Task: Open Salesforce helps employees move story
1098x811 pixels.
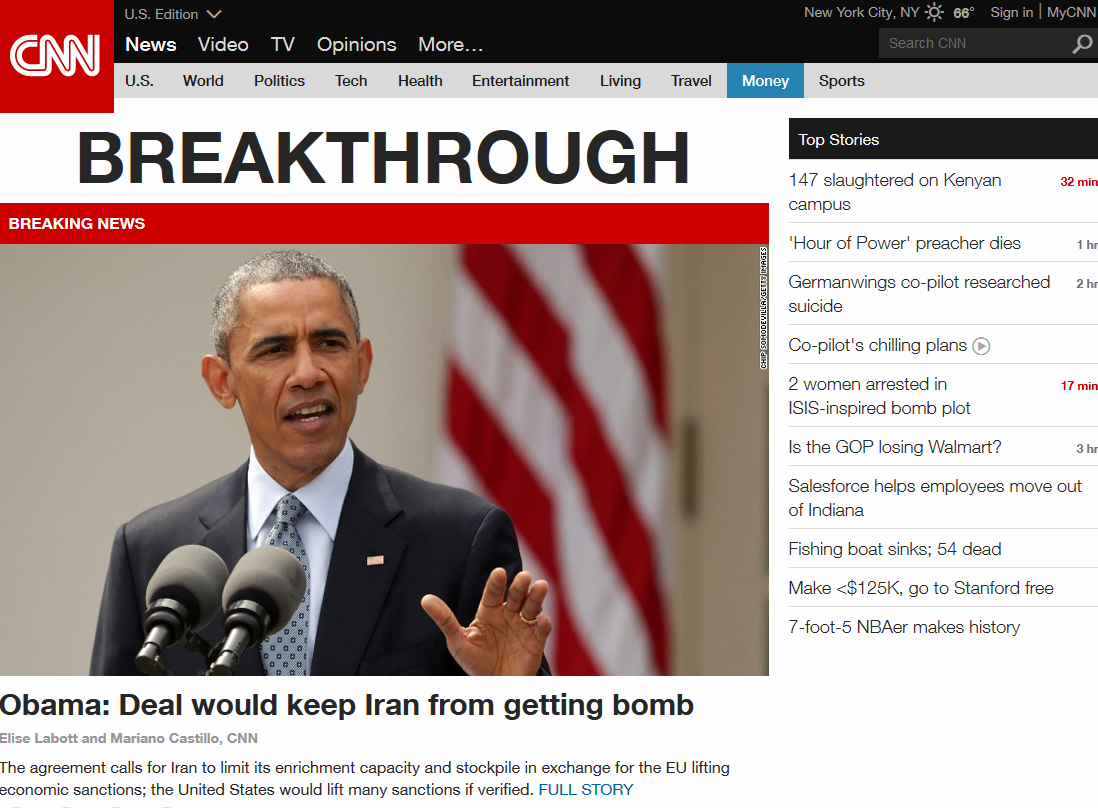Action: tap(935, 498)
